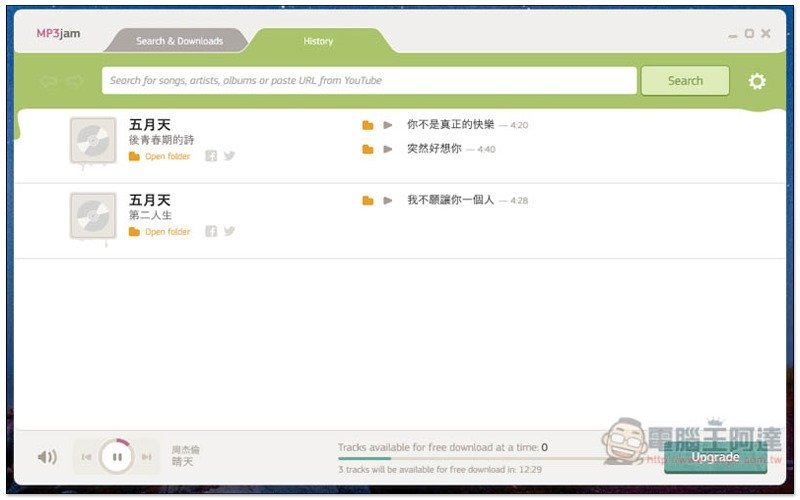Maximize the MP3jam window
The image size is (800, 500).
[749, 34]
